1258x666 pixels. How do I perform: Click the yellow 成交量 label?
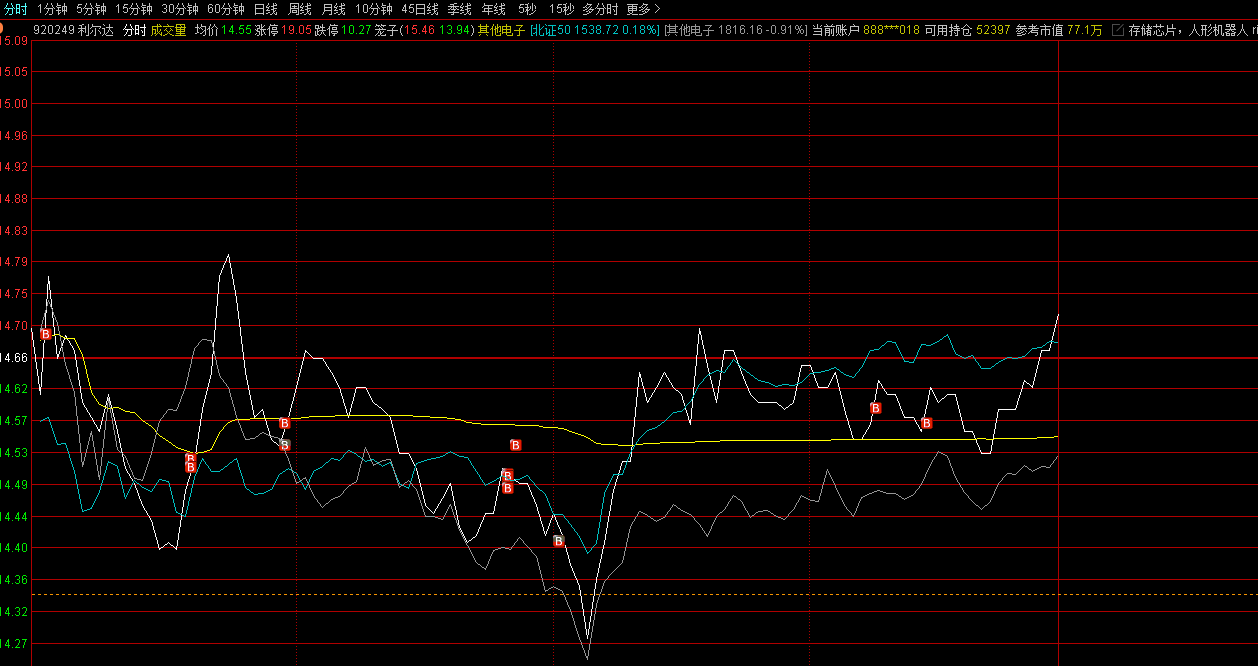click(168, 30)
